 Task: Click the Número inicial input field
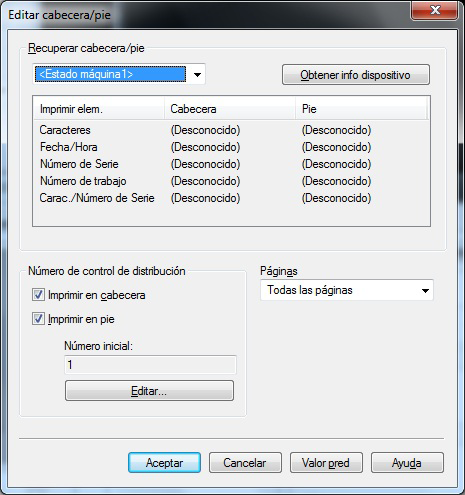[150, 365]
